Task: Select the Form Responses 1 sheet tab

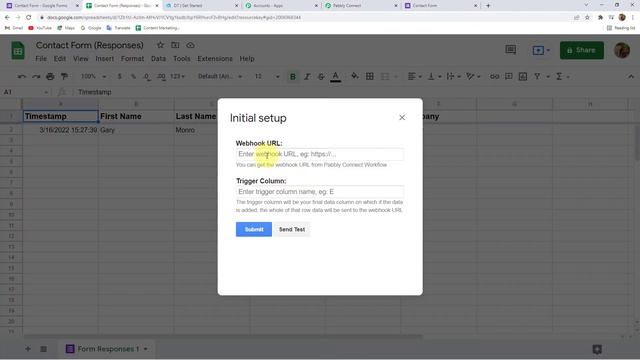Action: (x=107, y=349)
